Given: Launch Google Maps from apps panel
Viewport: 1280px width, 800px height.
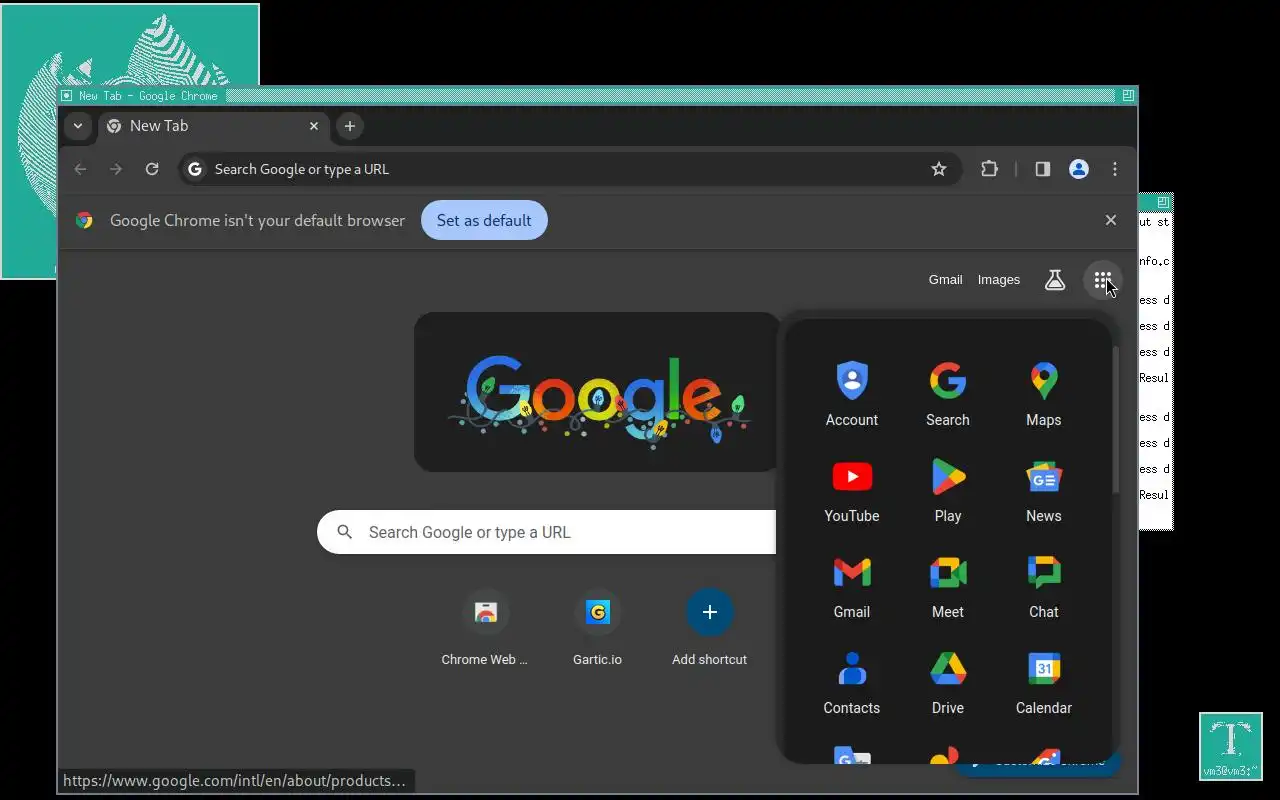Looking at the screenshot, I should tap(1043, 394).
